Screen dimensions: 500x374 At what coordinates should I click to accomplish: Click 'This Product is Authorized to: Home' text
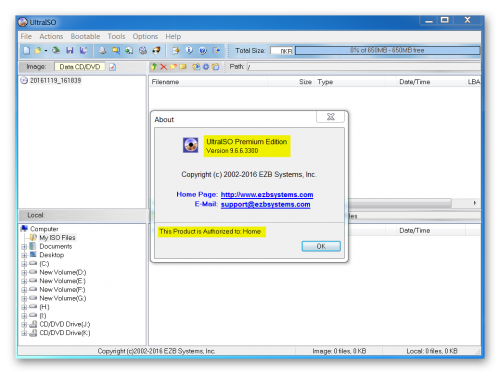coord(210,231)
